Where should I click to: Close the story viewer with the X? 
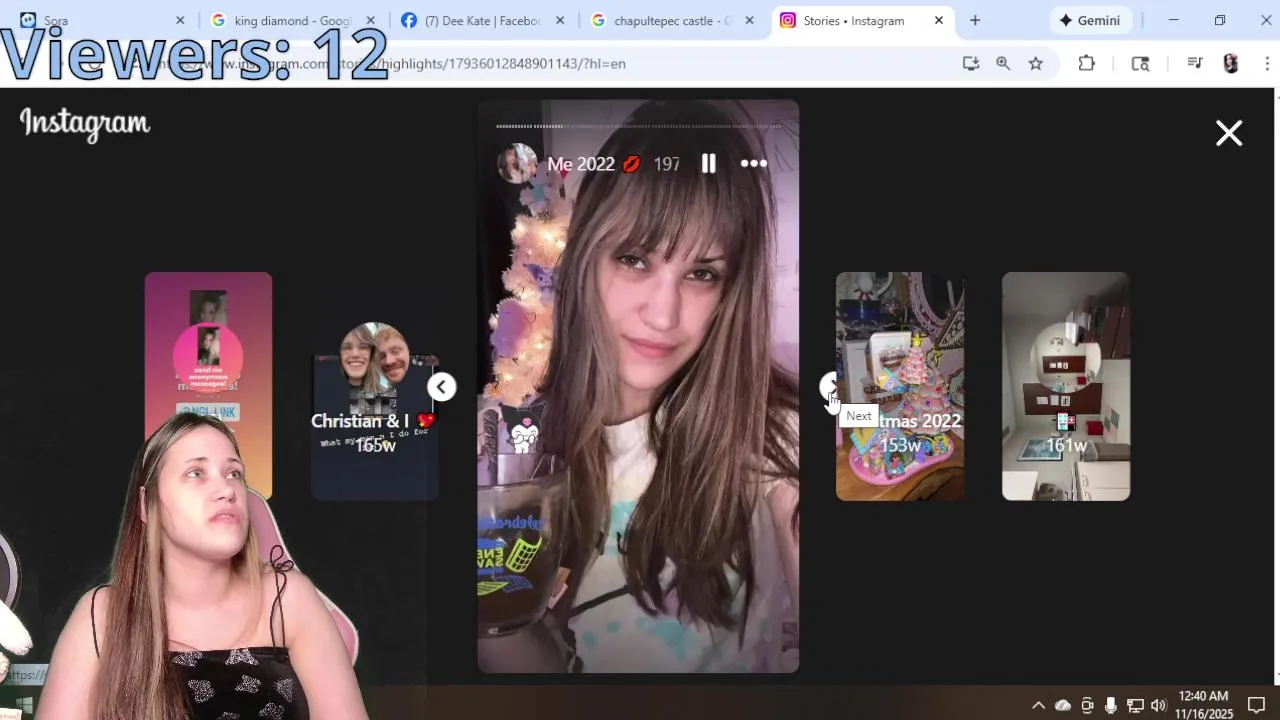[x=1229, y=133]
